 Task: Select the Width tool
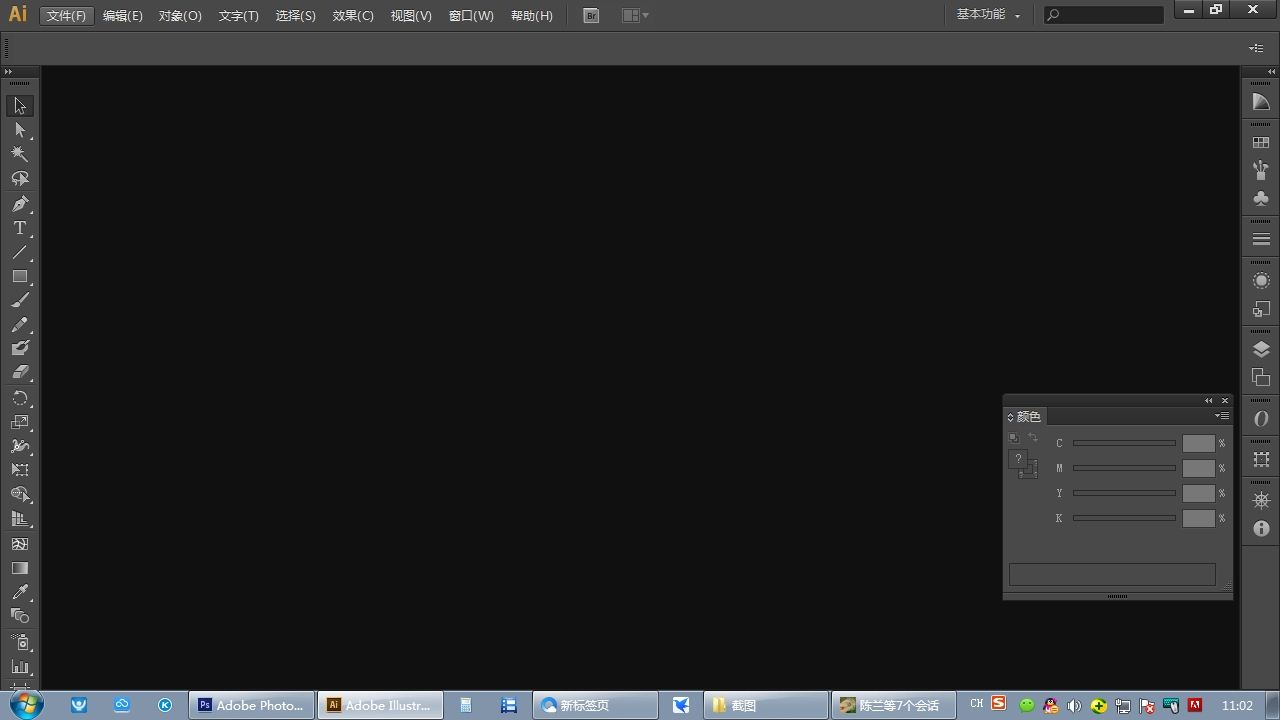click(20, 446)
